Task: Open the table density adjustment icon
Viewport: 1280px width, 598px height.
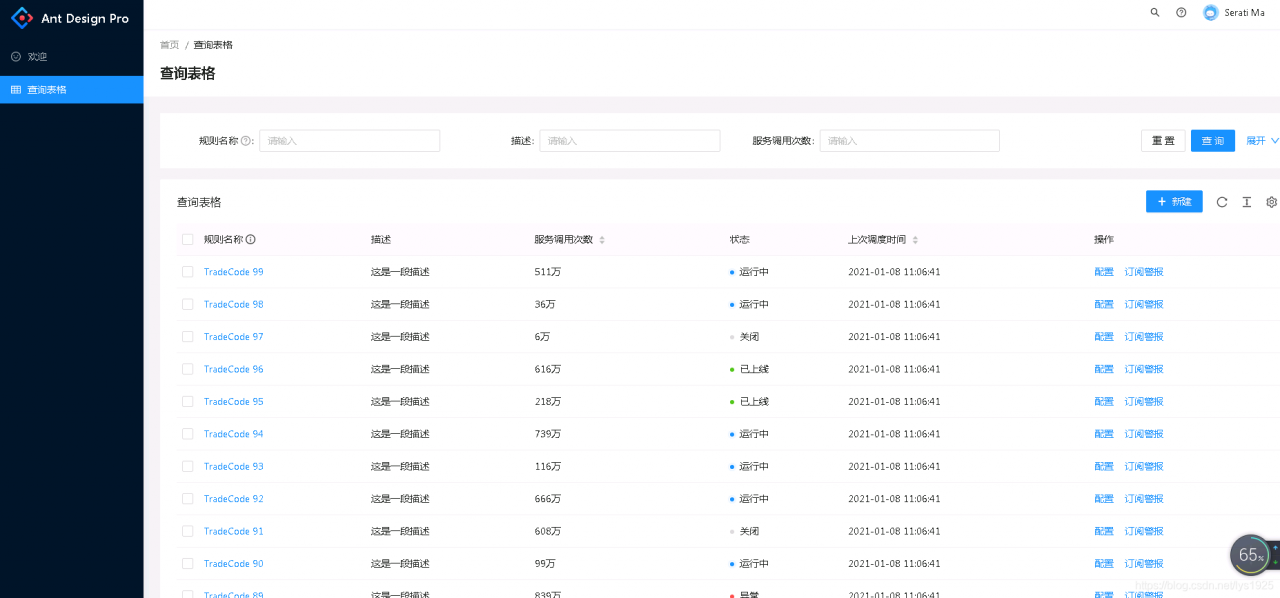Action: click(x=1246, y=202)
